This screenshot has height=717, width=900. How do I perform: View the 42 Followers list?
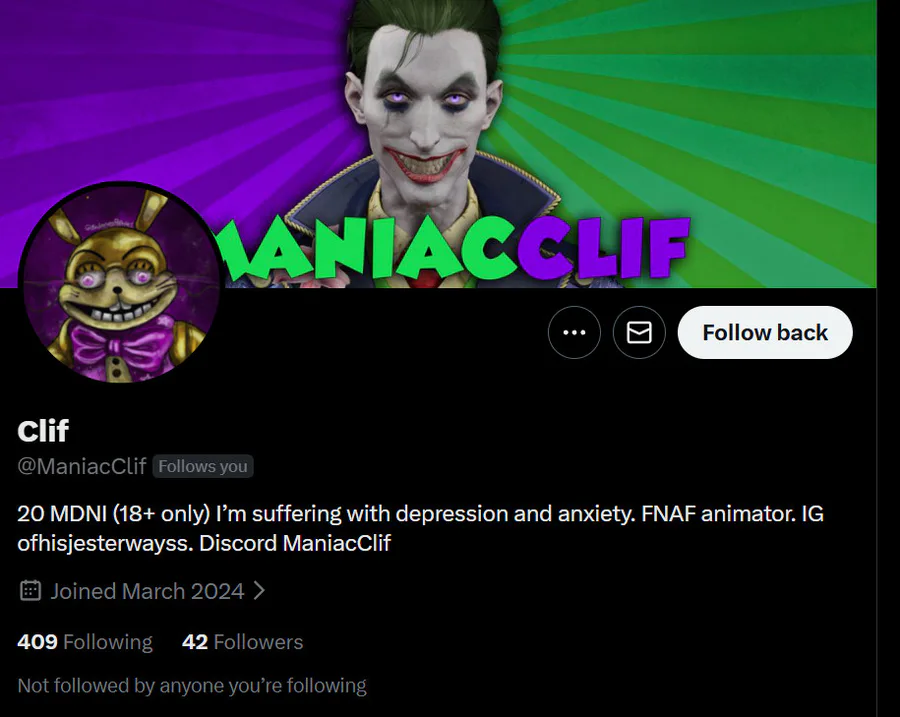[x=242, y=642]
